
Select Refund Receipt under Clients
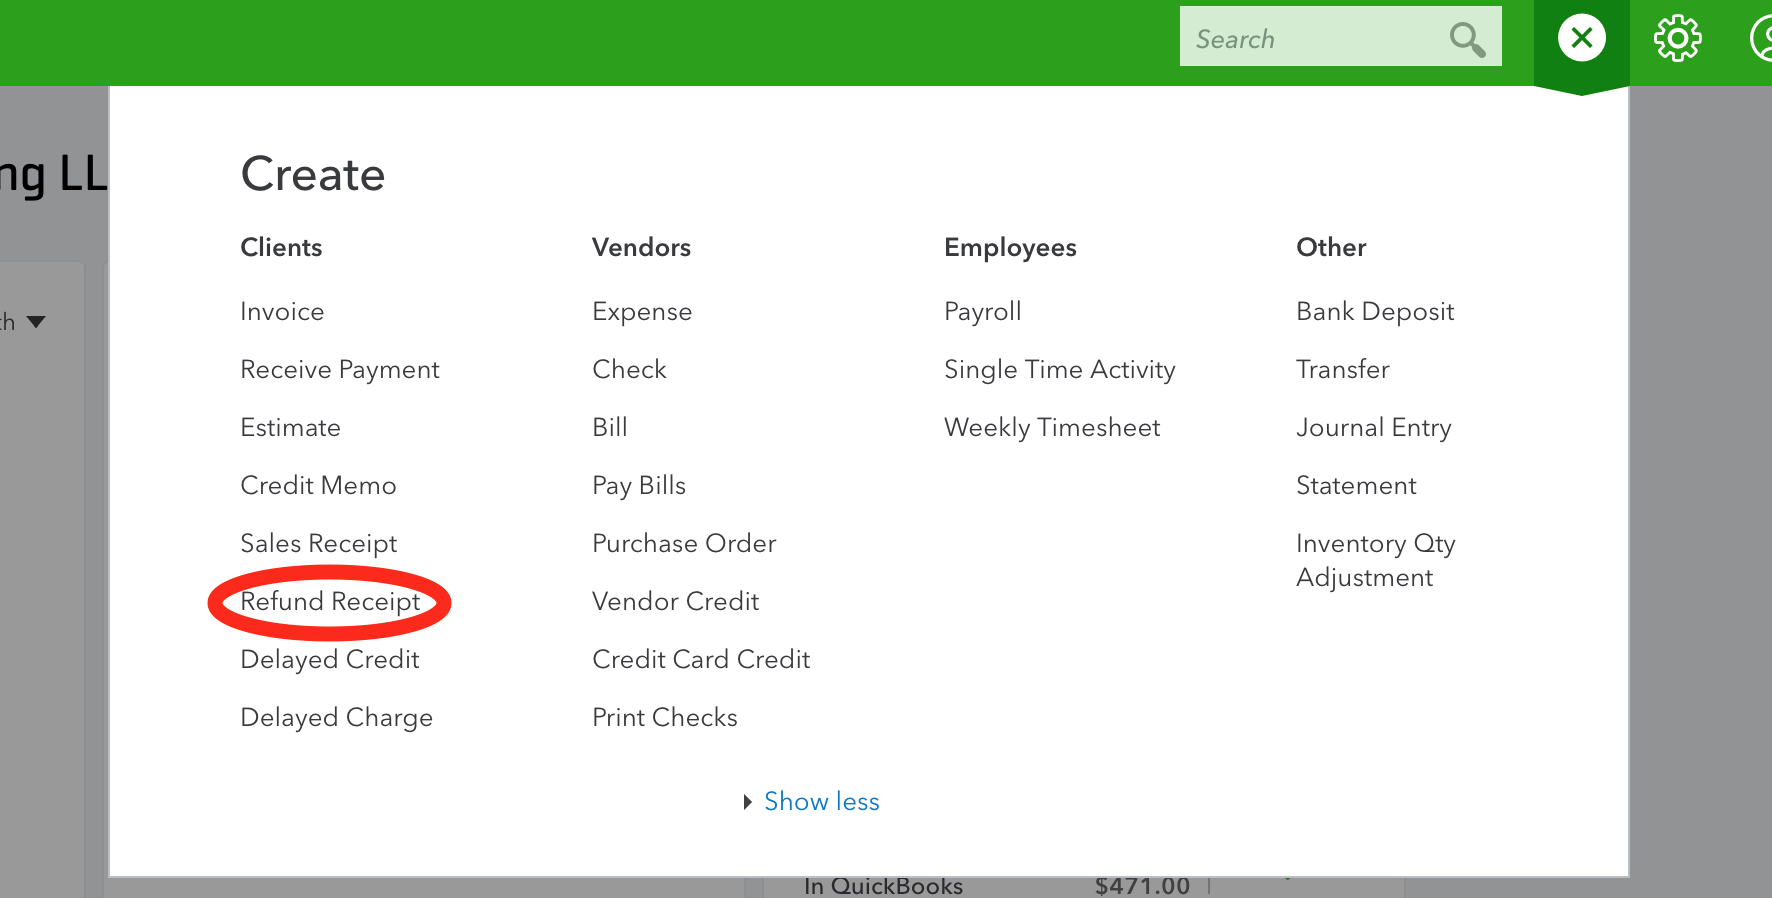330,601
